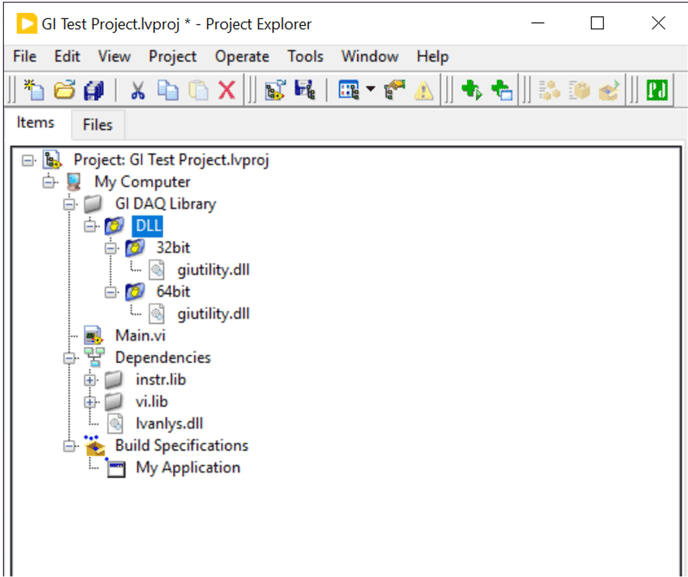Click the Save All toolbar icon

click(x=94, y=91)
